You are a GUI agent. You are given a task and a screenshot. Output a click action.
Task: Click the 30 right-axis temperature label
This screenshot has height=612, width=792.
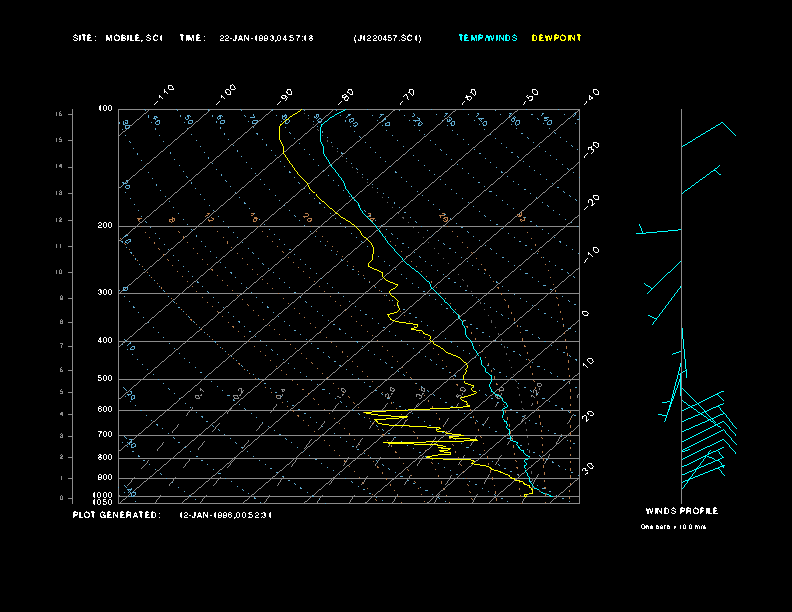tap(588, 469)
